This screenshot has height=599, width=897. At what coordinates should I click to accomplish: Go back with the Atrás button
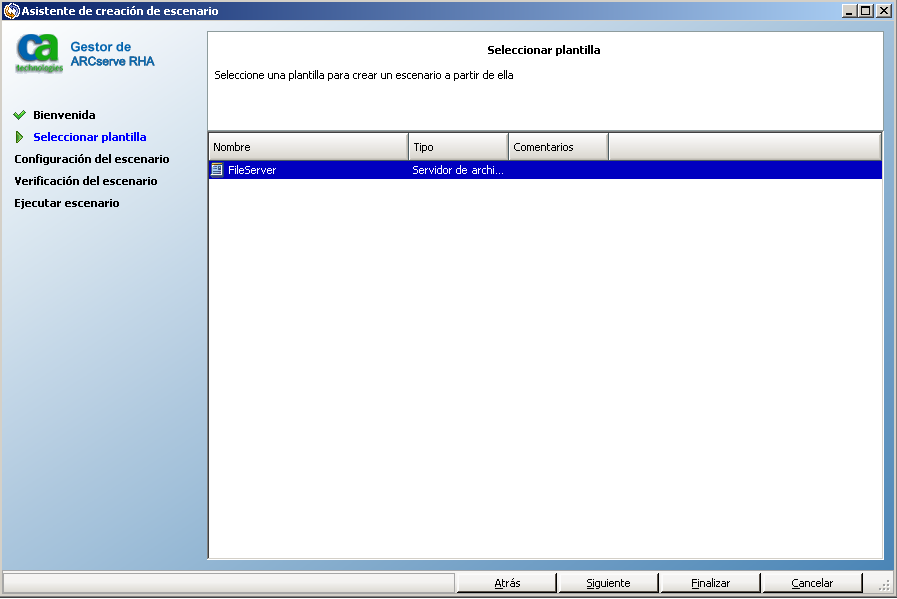click(x=507, y=583)
